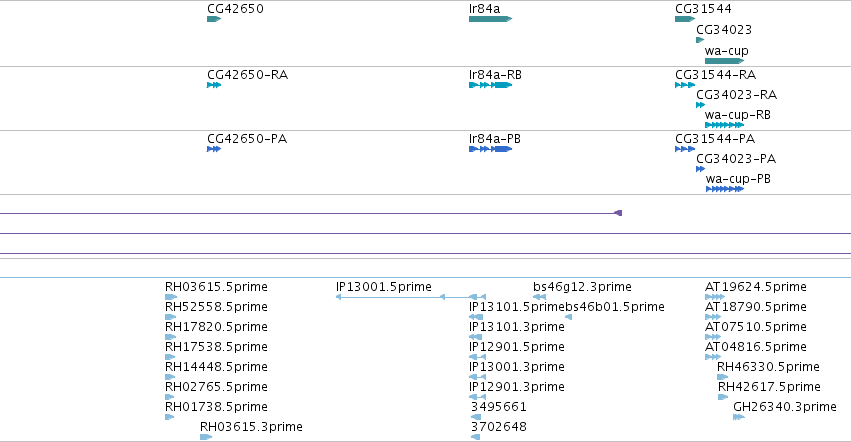851x442 pixels.
Task: Select the Ir84a gene feature bar
Action: [x=490, y=19]
